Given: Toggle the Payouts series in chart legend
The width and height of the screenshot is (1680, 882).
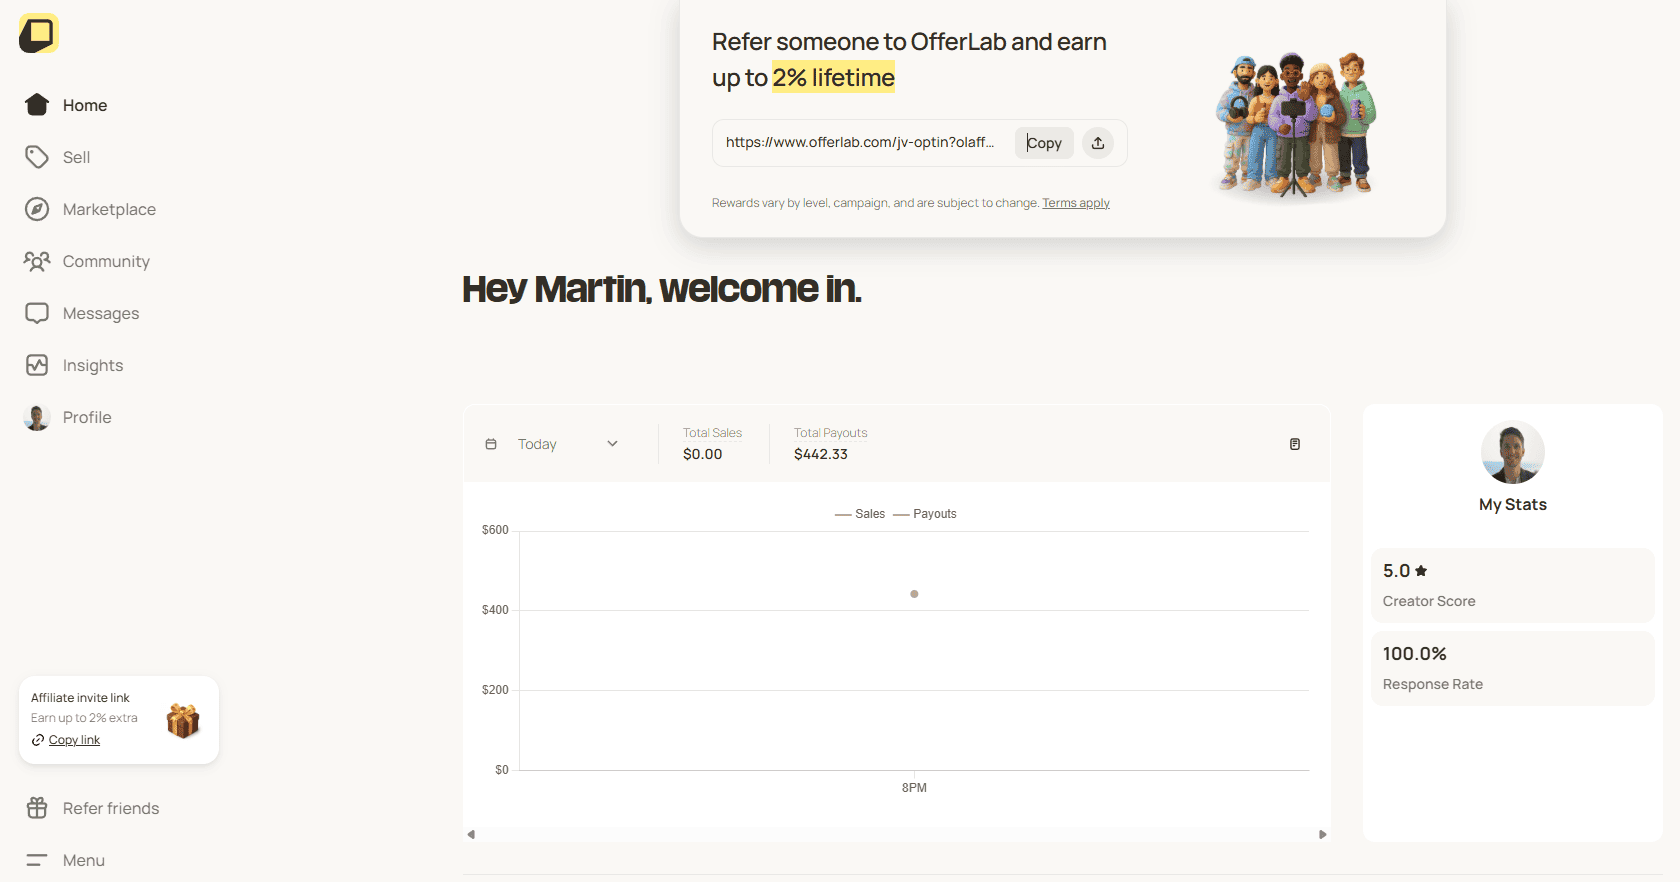Looking at the screenshot, I should (925, 514).
